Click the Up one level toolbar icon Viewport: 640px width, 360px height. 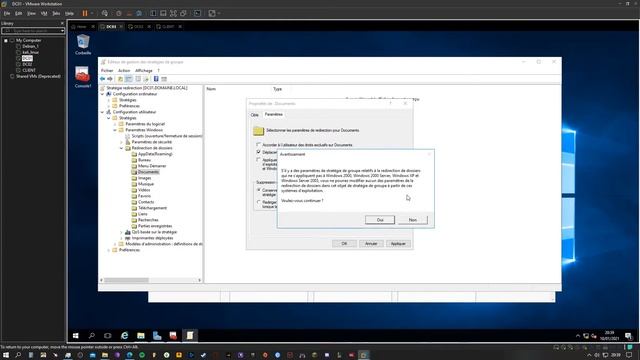(x=120, y=79)
